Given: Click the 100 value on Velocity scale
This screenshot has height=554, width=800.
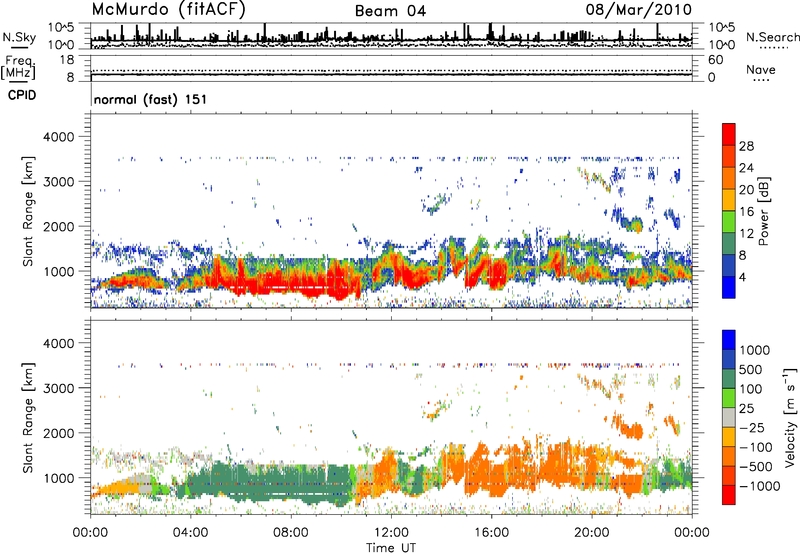Looking at the screenshot, I should (751, 389).
